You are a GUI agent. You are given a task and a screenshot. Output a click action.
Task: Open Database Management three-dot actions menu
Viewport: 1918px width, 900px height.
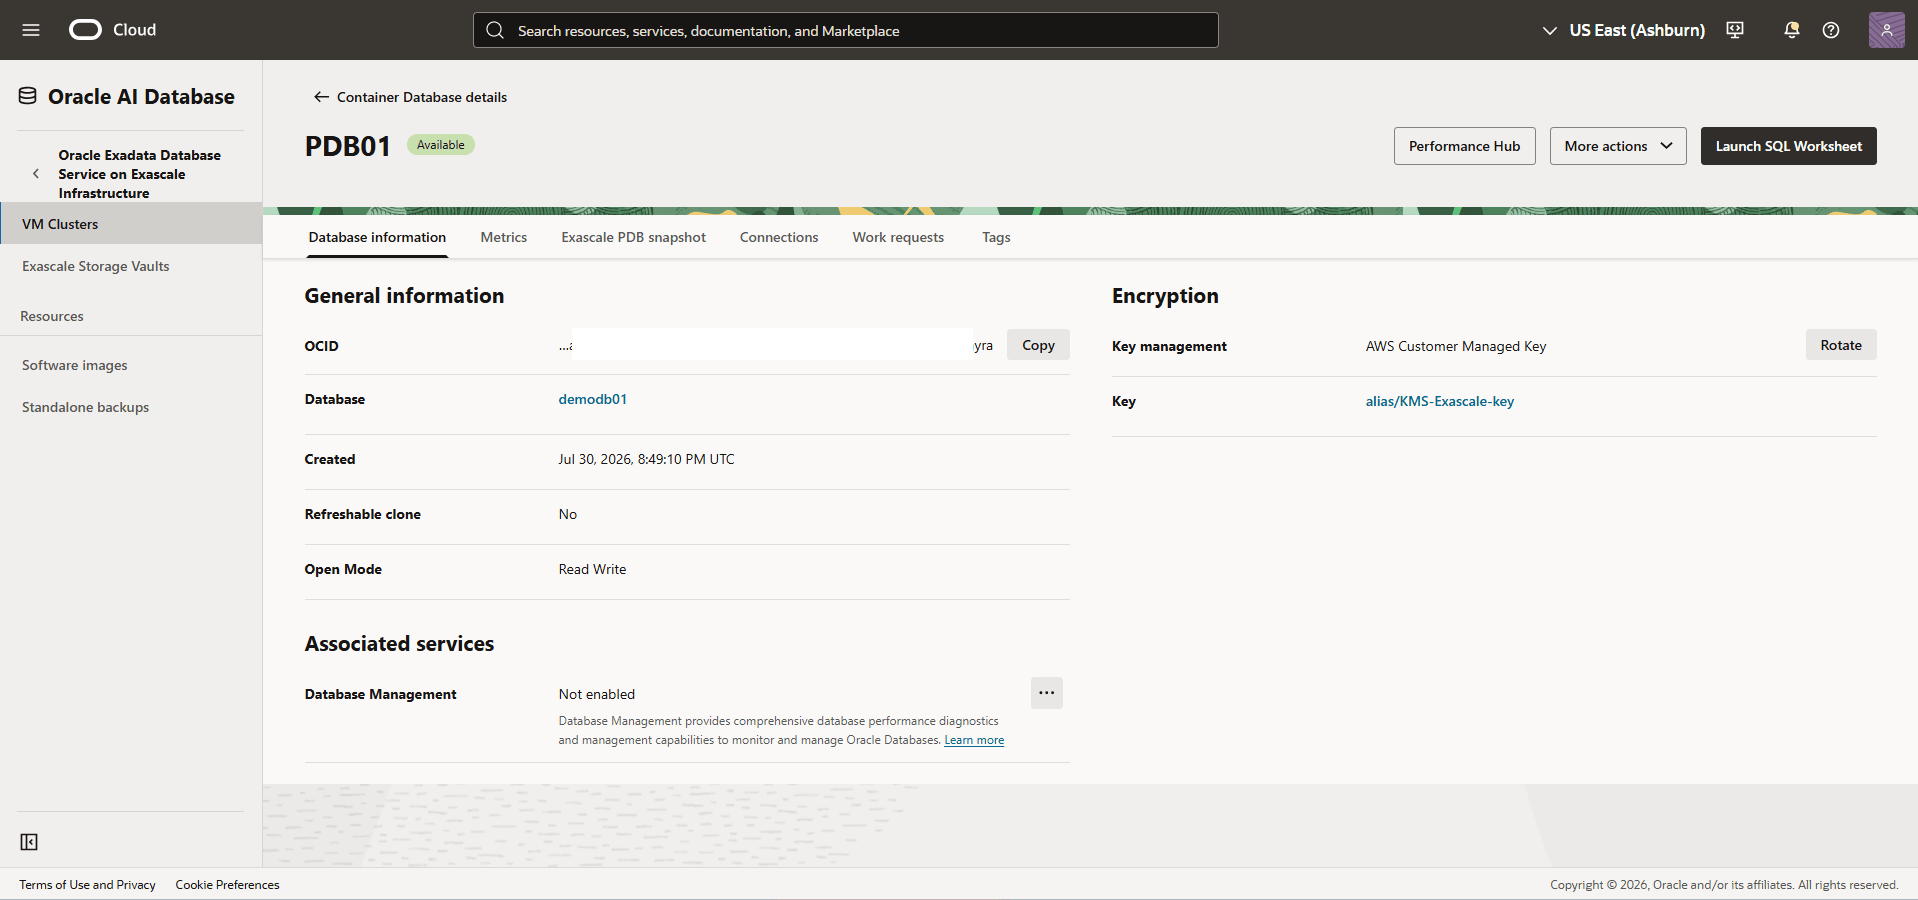click(1046, 693)
